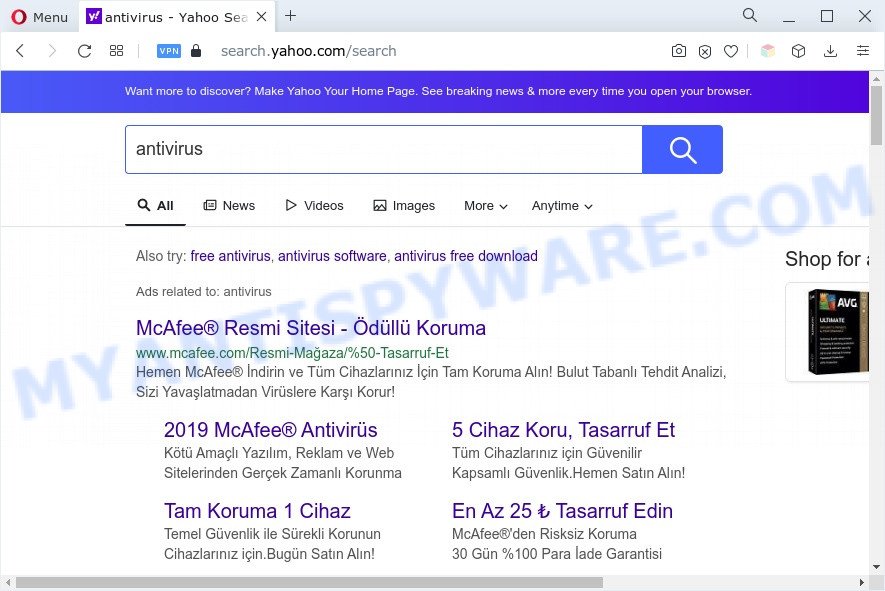
Task: Try the antivirus free download suggestion
Action: (x=466, y=256)
